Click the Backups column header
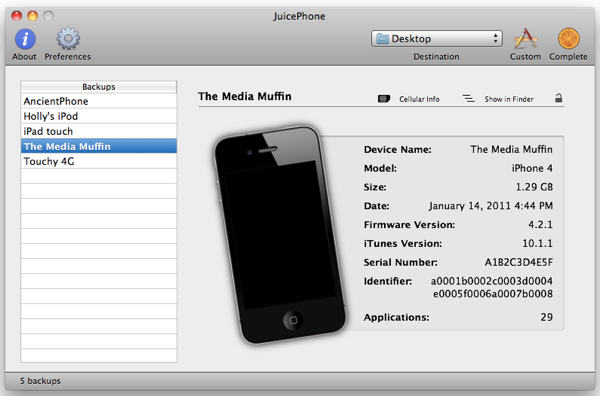This screenshot has width=600, height=396. click(99, 87)
